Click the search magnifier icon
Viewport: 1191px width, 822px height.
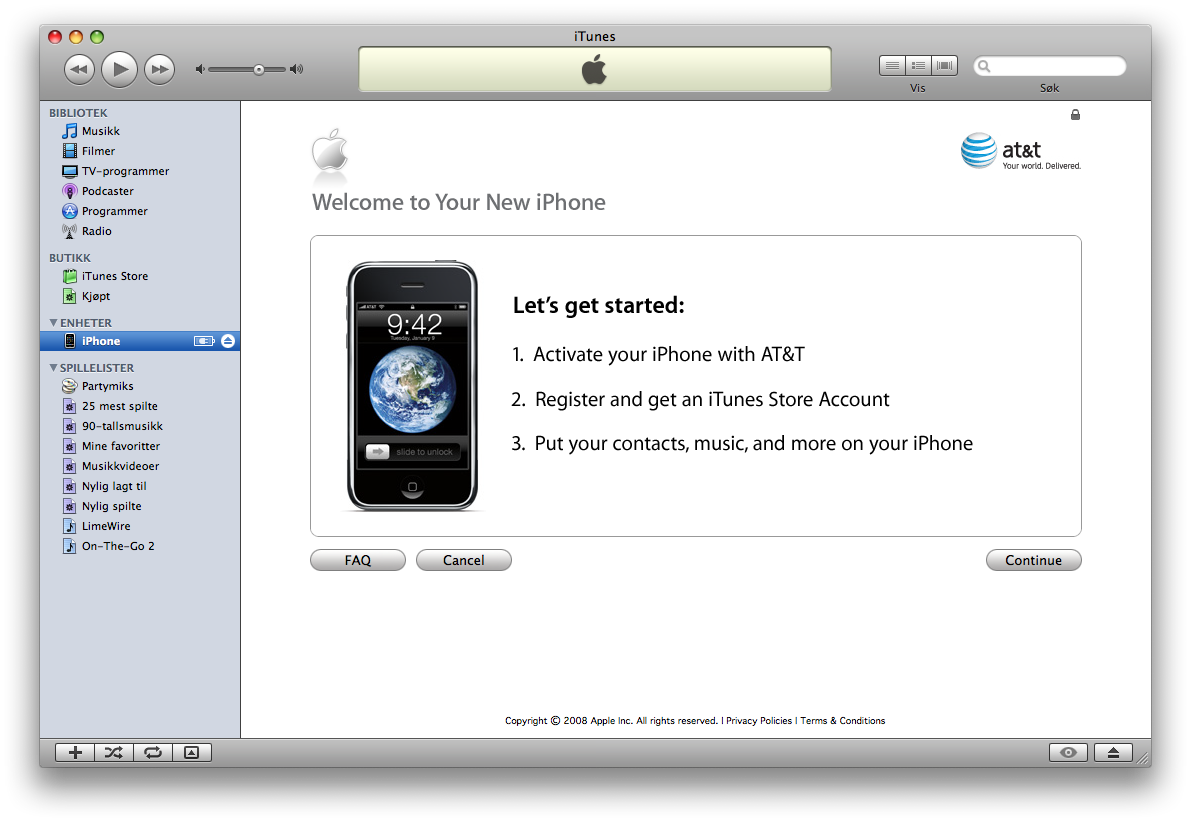(x=984, y=66)
